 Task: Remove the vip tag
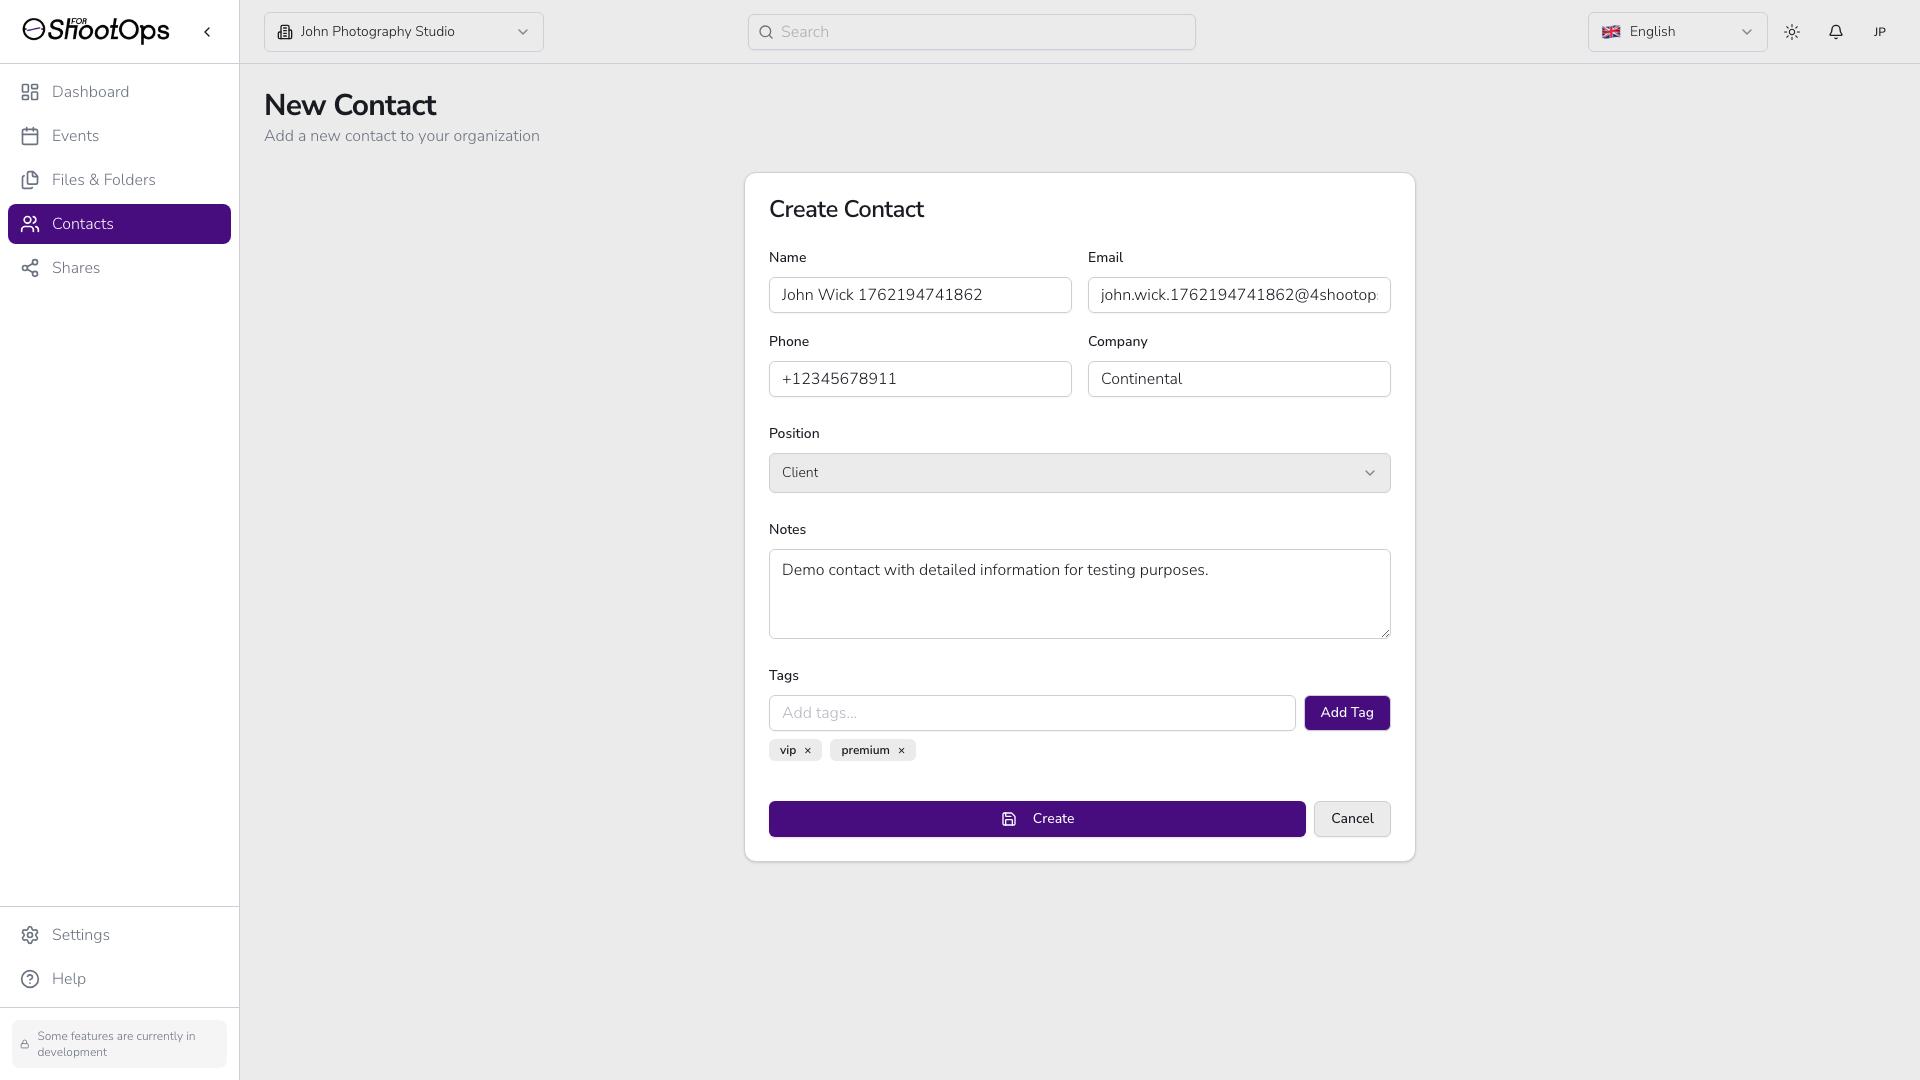808,751
